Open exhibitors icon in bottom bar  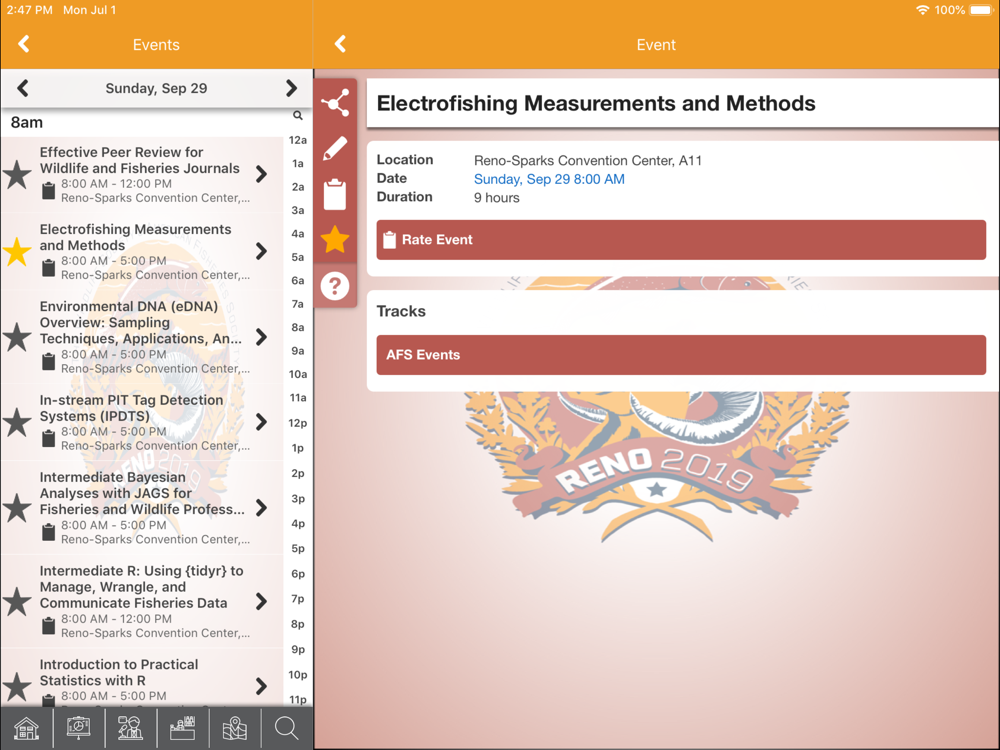(x=182, y=728)
